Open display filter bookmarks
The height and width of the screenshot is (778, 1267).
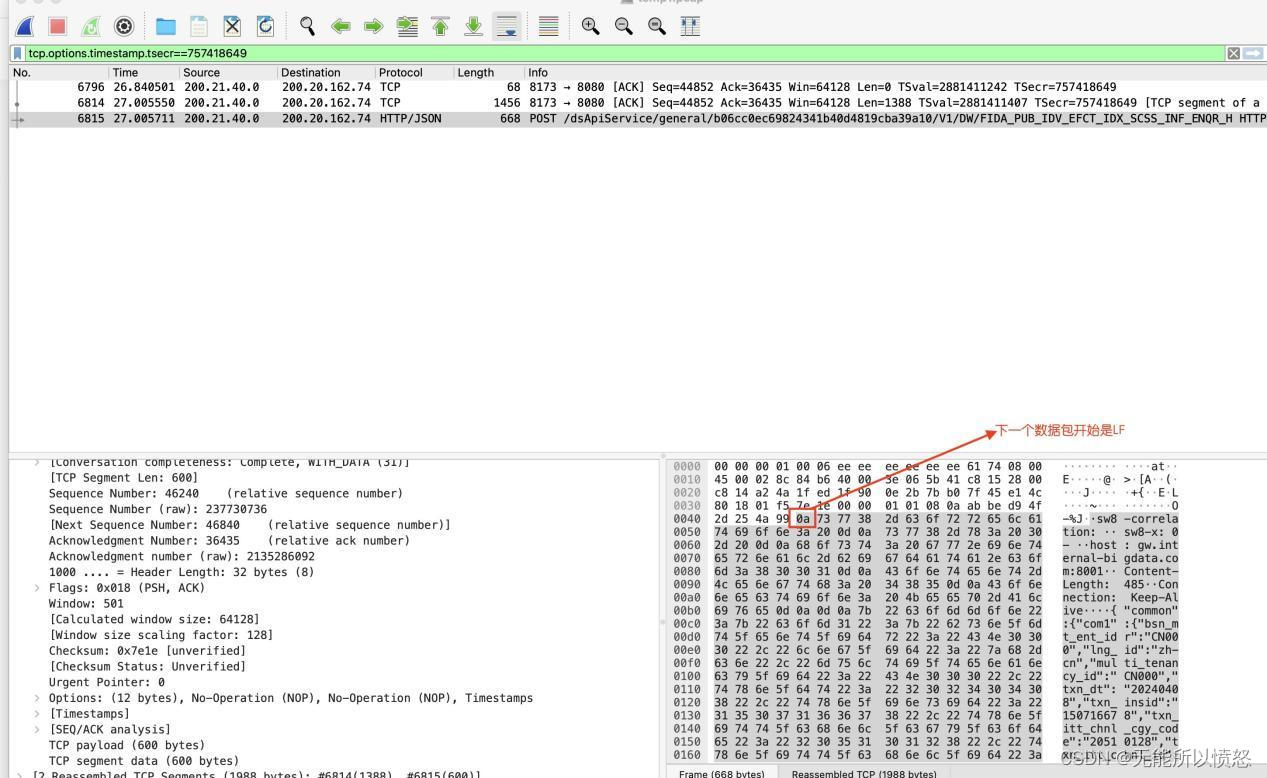[x=17, y=53]
